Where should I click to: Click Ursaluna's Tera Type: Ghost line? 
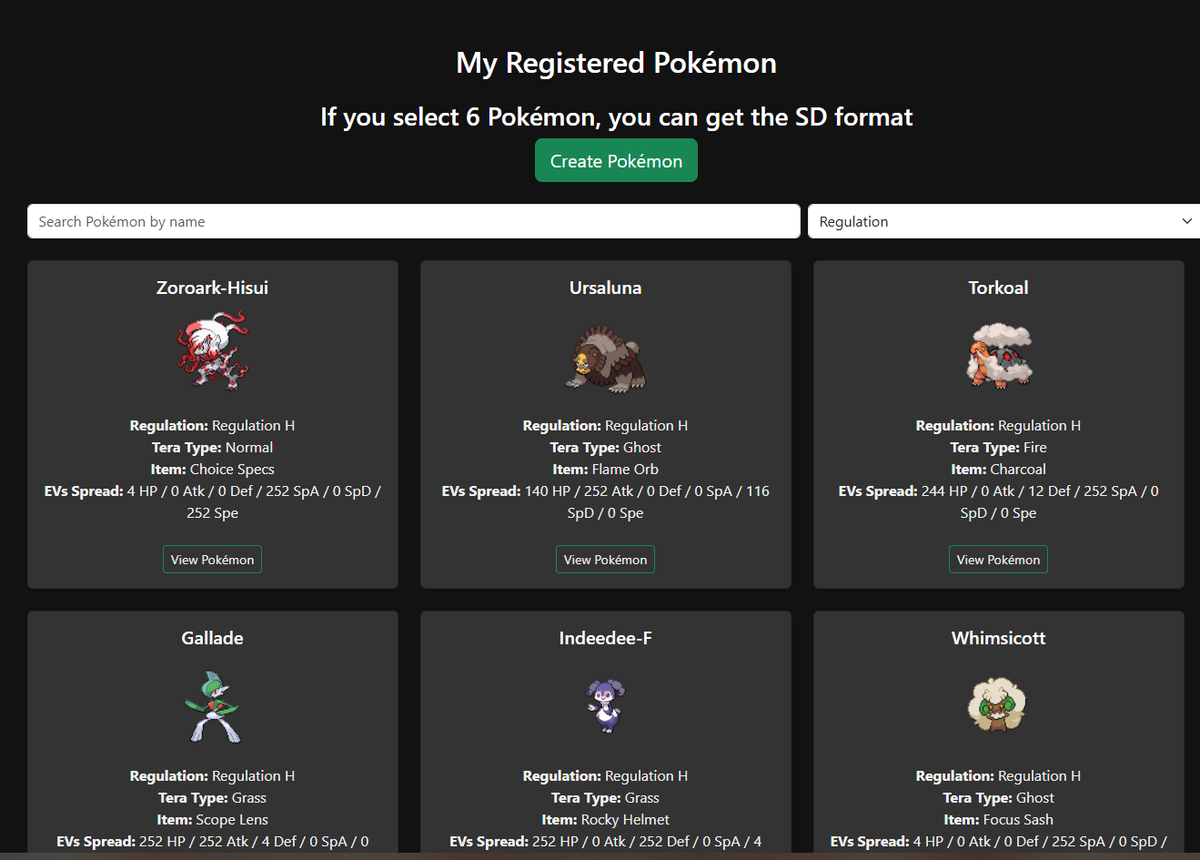coord(605,447)
